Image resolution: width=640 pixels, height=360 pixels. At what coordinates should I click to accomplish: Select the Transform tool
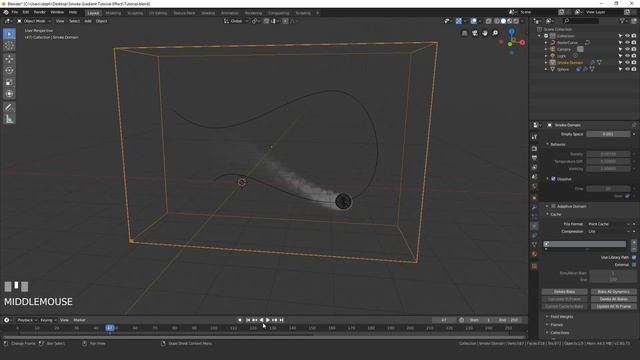point(9,94)
